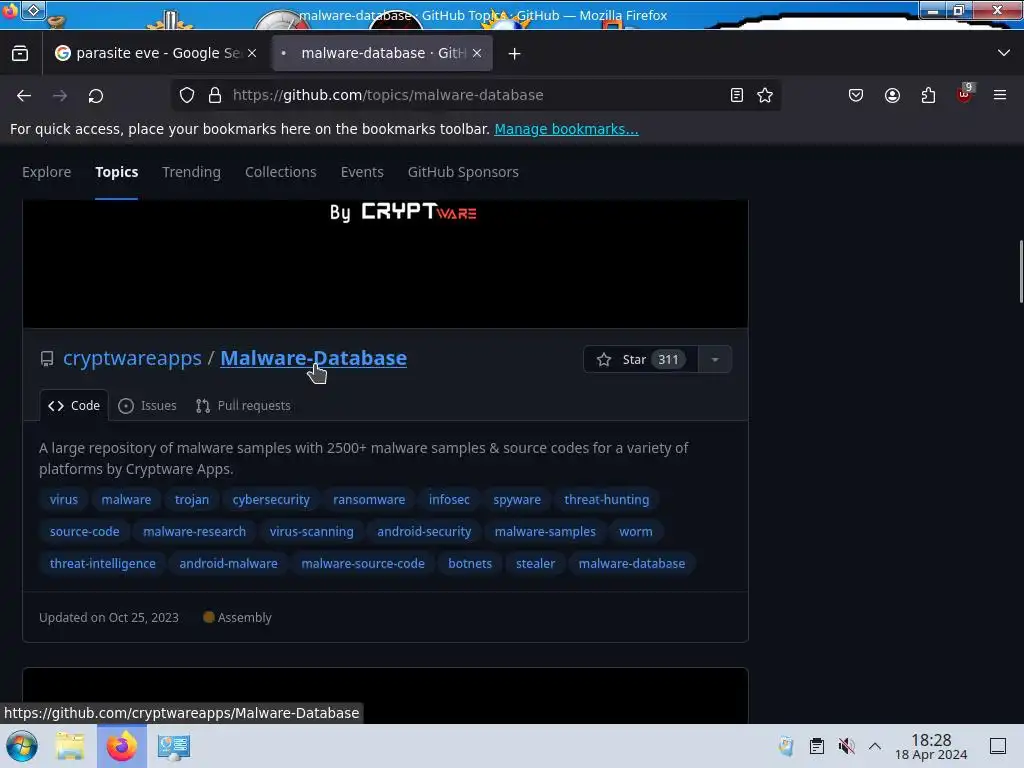Click the show desktop icon in the tray

pos(998,746)
